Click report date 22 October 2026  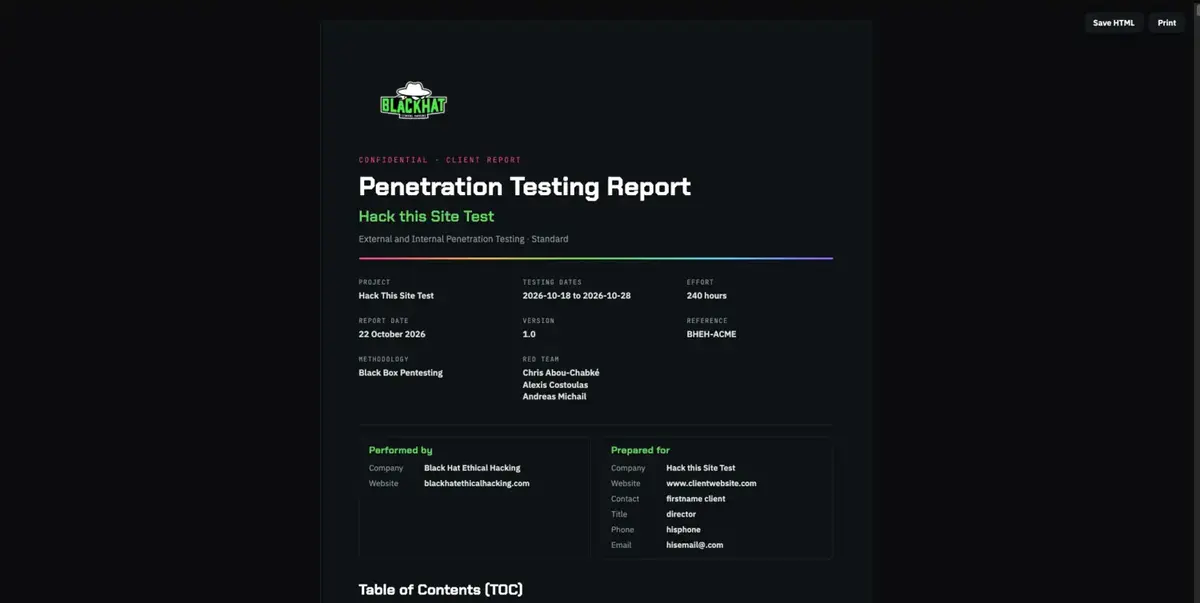[x=392, y=334]
